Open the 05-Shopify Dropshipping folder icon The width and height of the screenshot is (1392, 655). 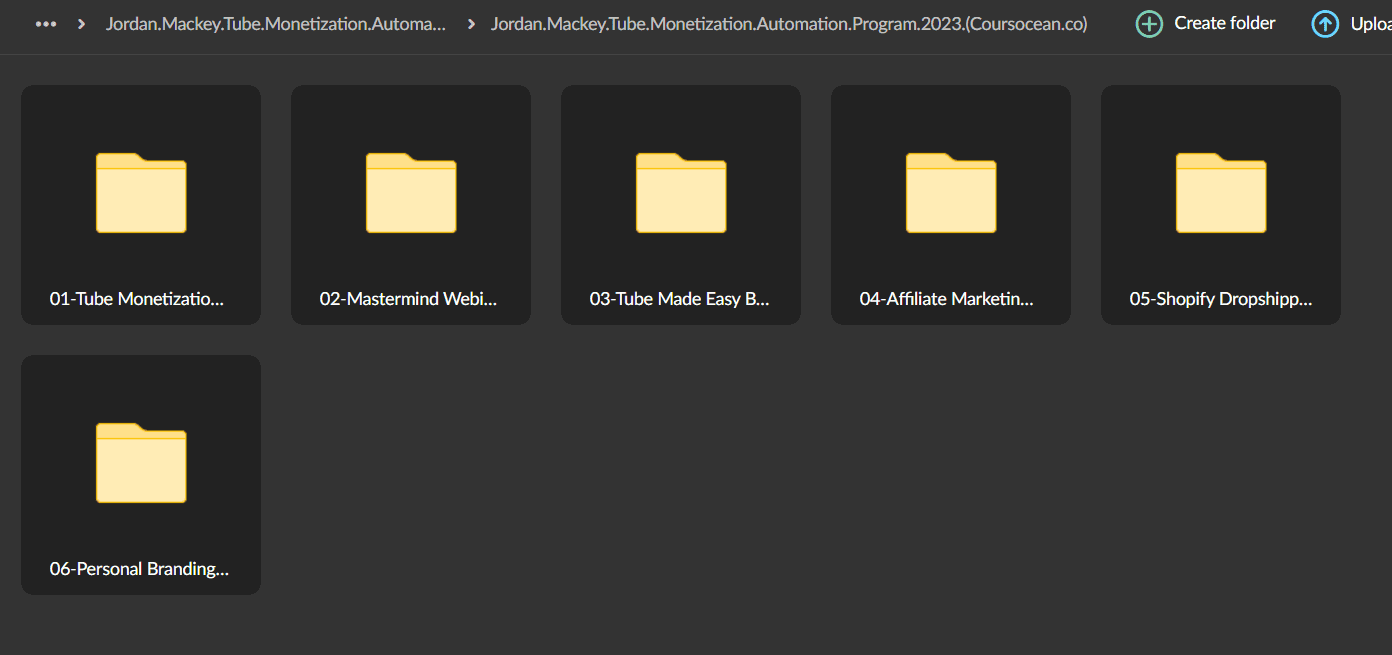(x=1221, y=193)
